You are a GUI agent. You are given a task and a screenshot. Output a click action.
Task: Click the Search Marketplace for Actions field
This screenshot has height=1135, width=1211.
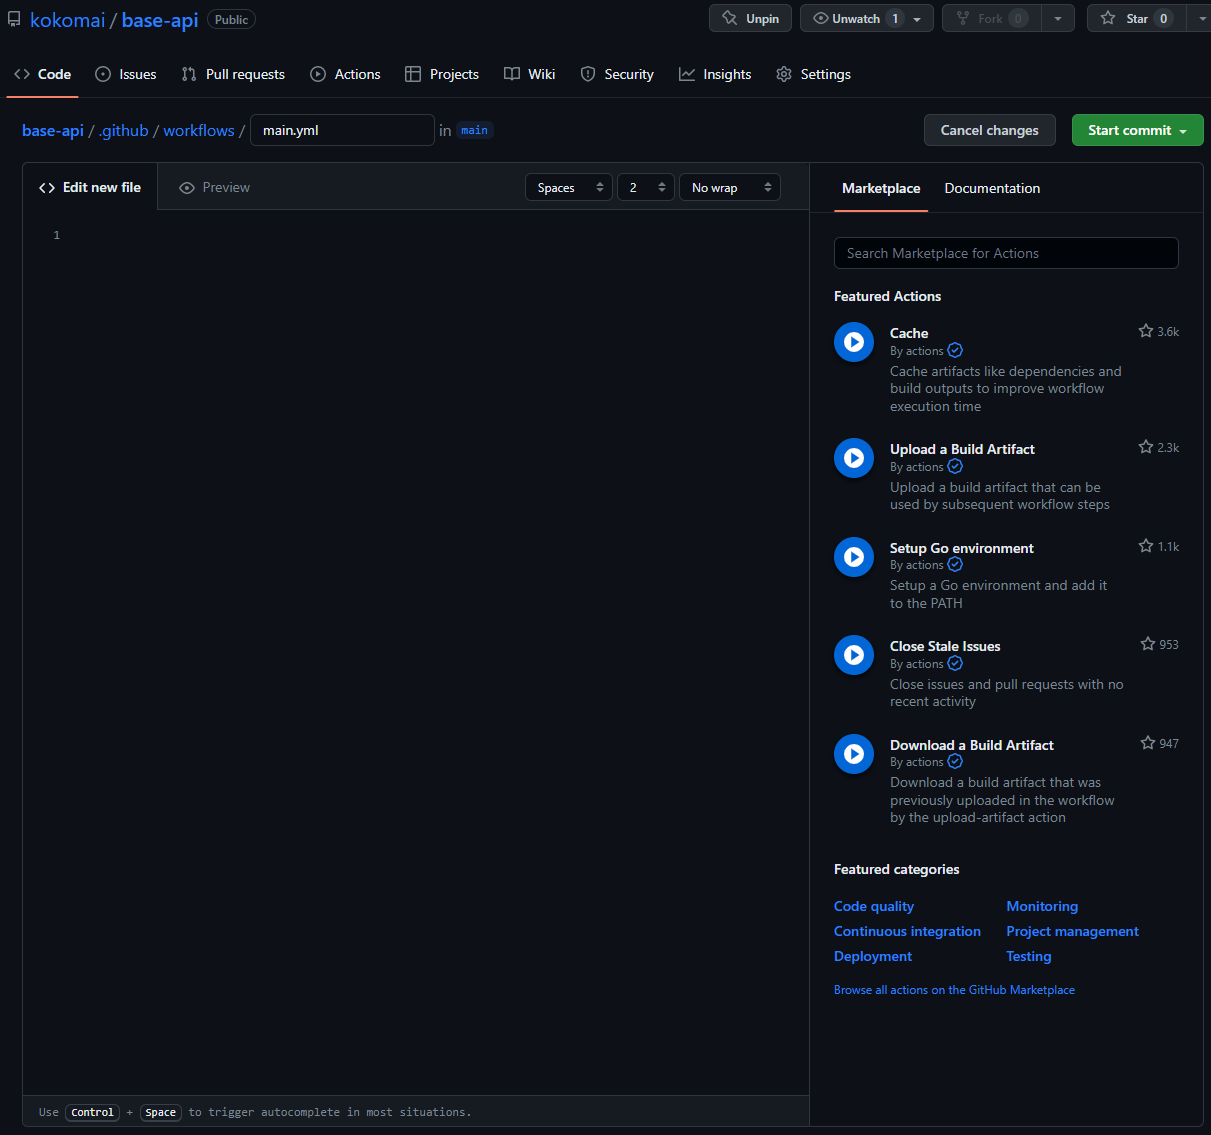point(1006,253)
